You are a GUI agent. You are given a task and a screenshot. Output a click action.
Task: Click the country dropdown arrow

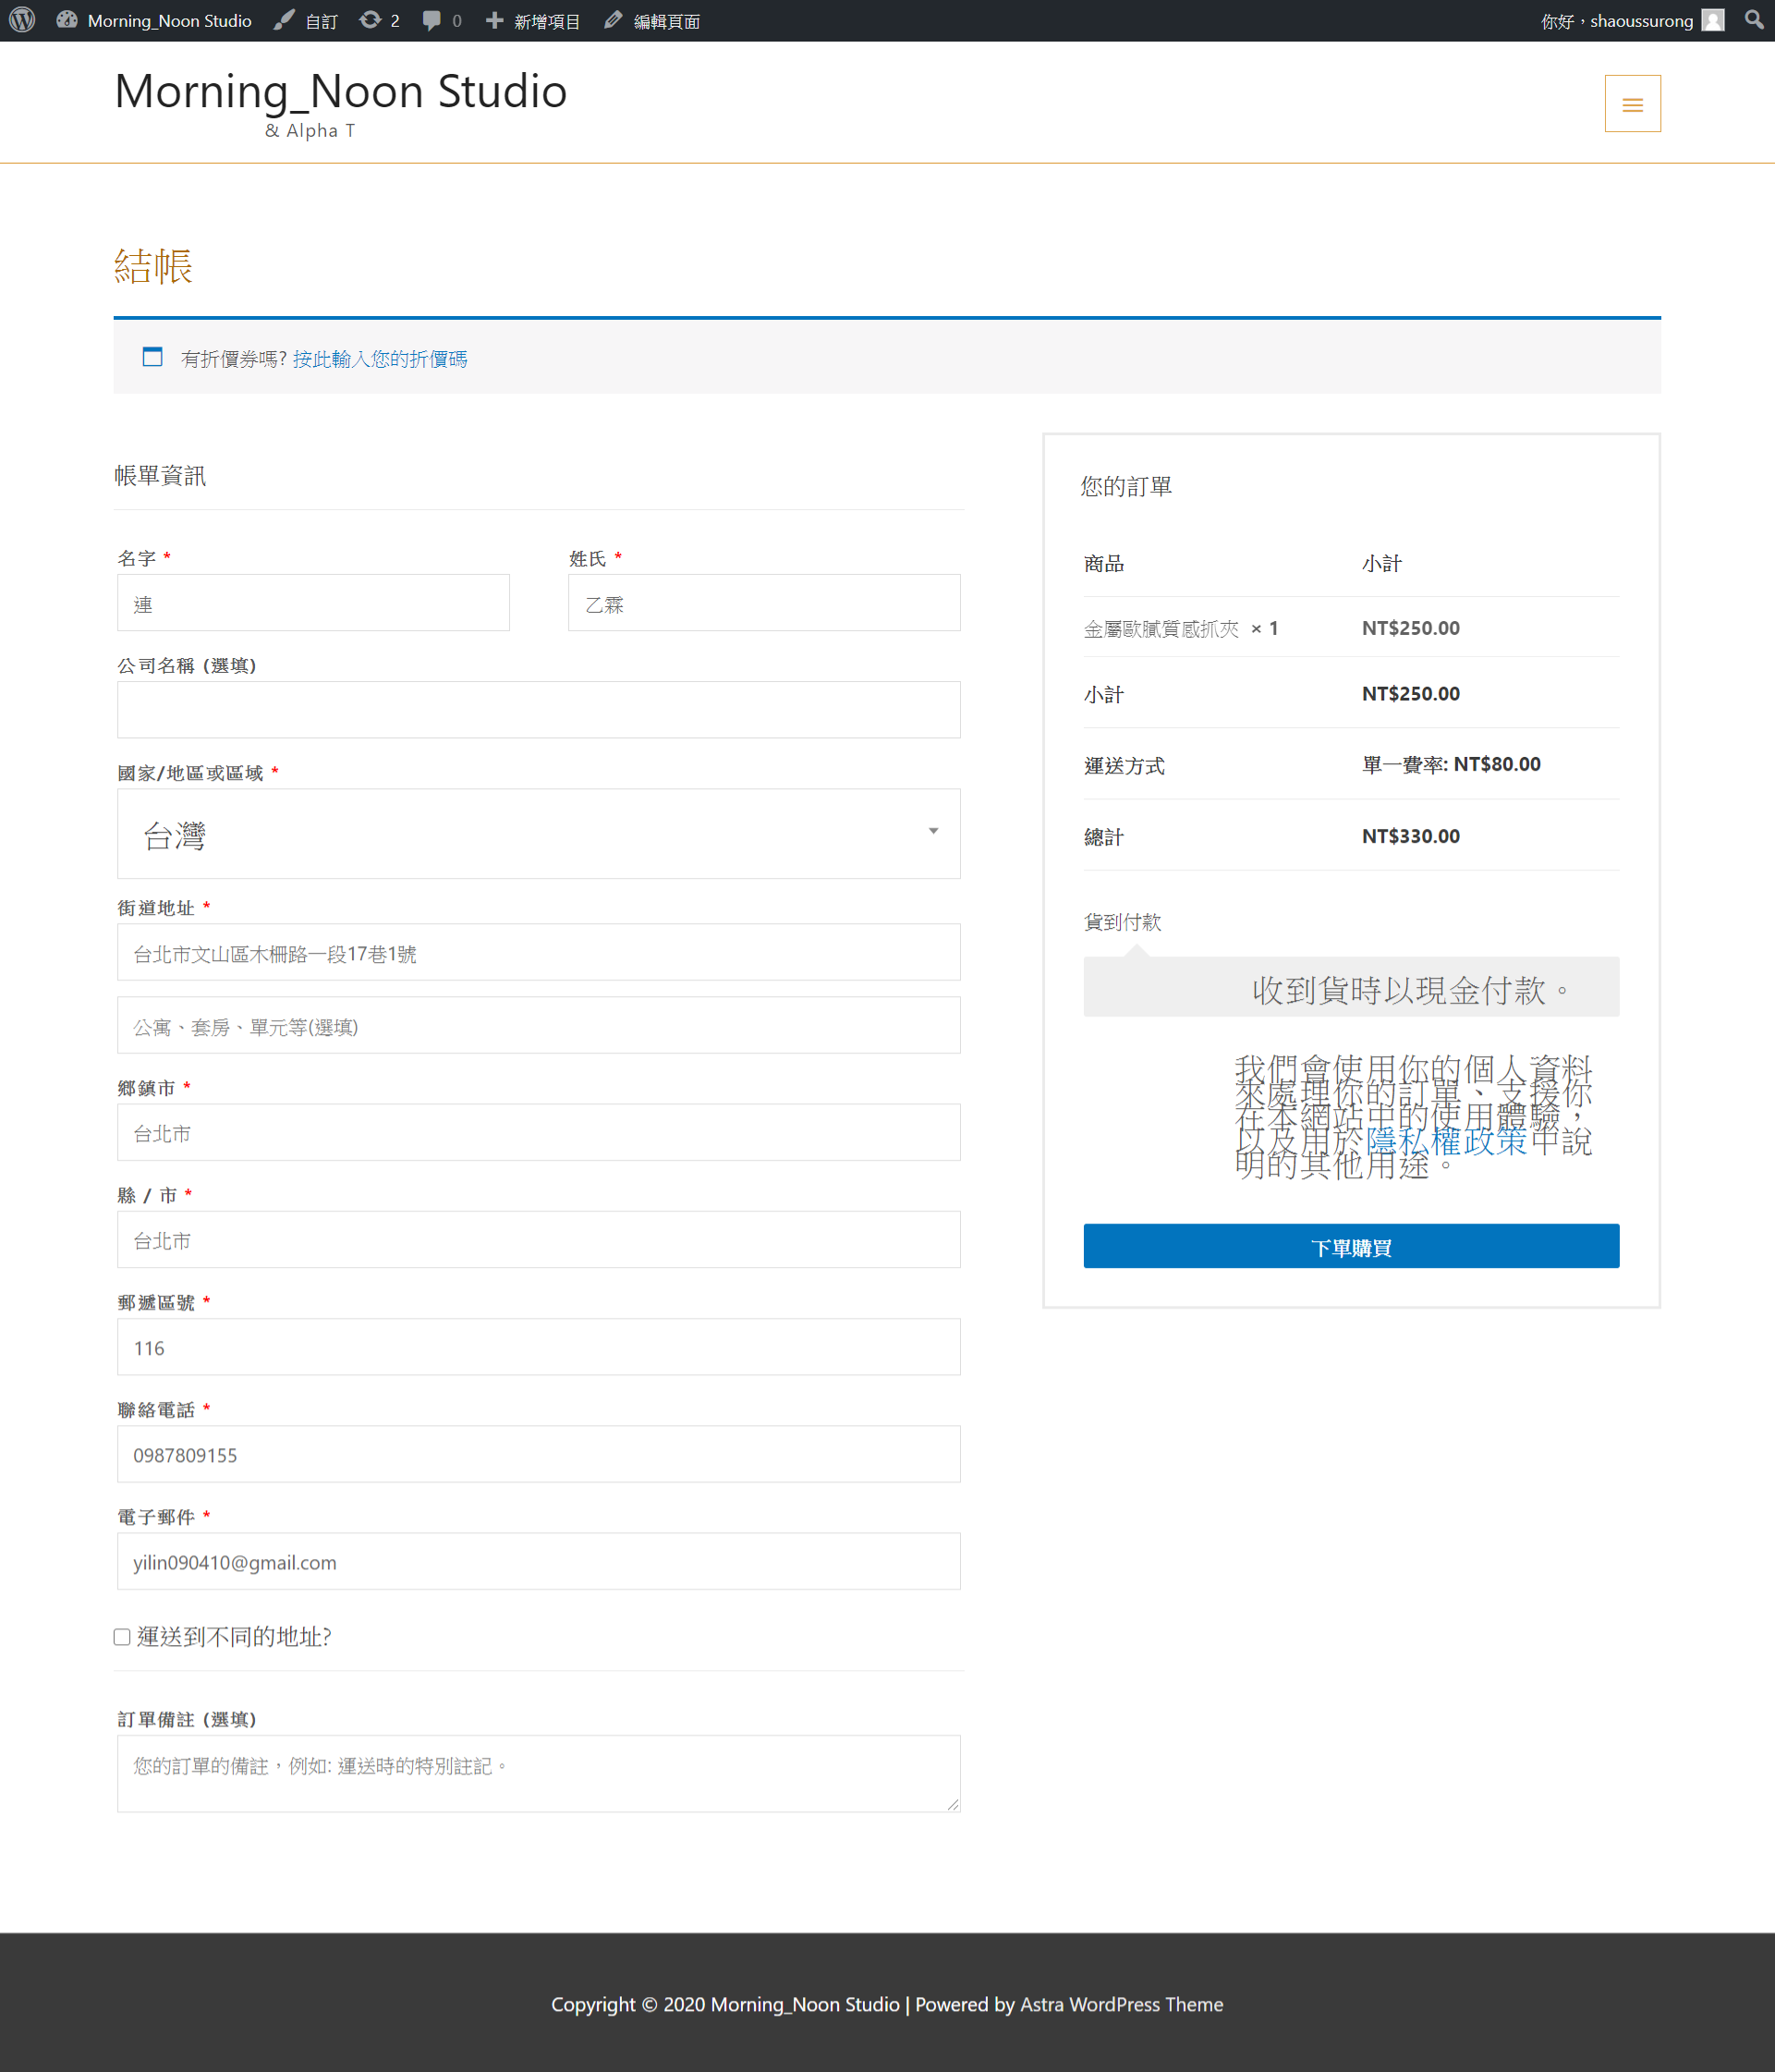click(933, 831)
